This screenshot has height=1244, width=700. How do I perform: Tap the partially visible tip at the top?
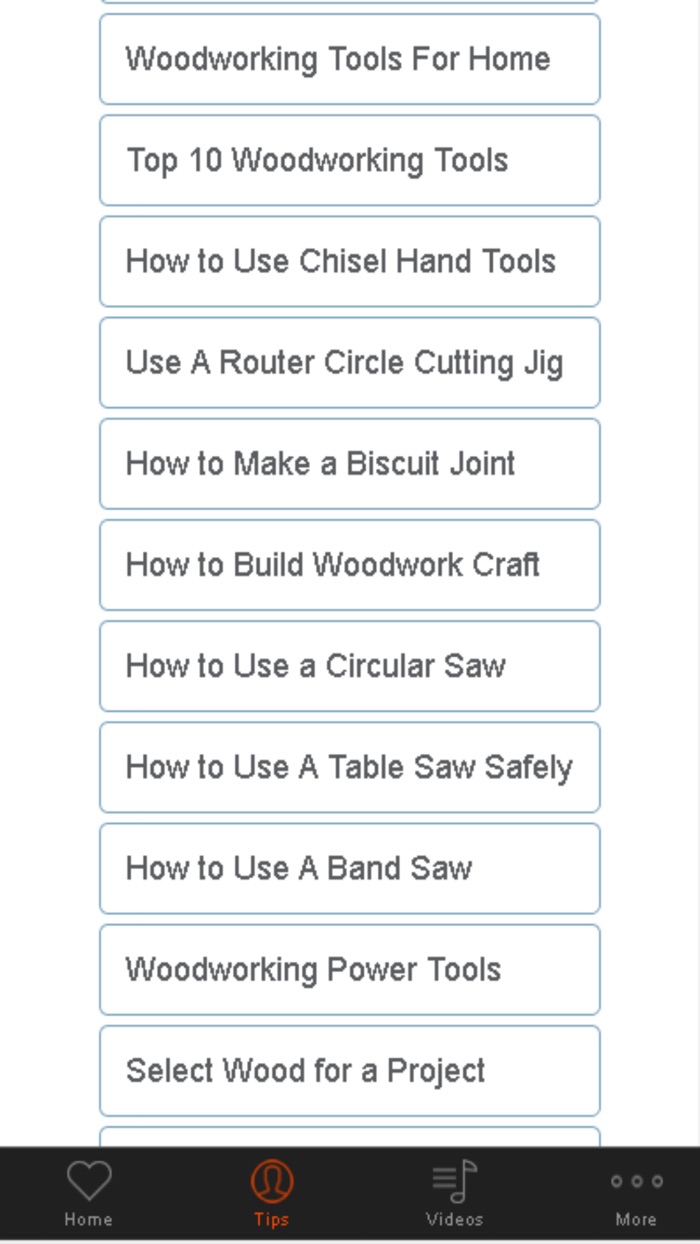[350, 5]
